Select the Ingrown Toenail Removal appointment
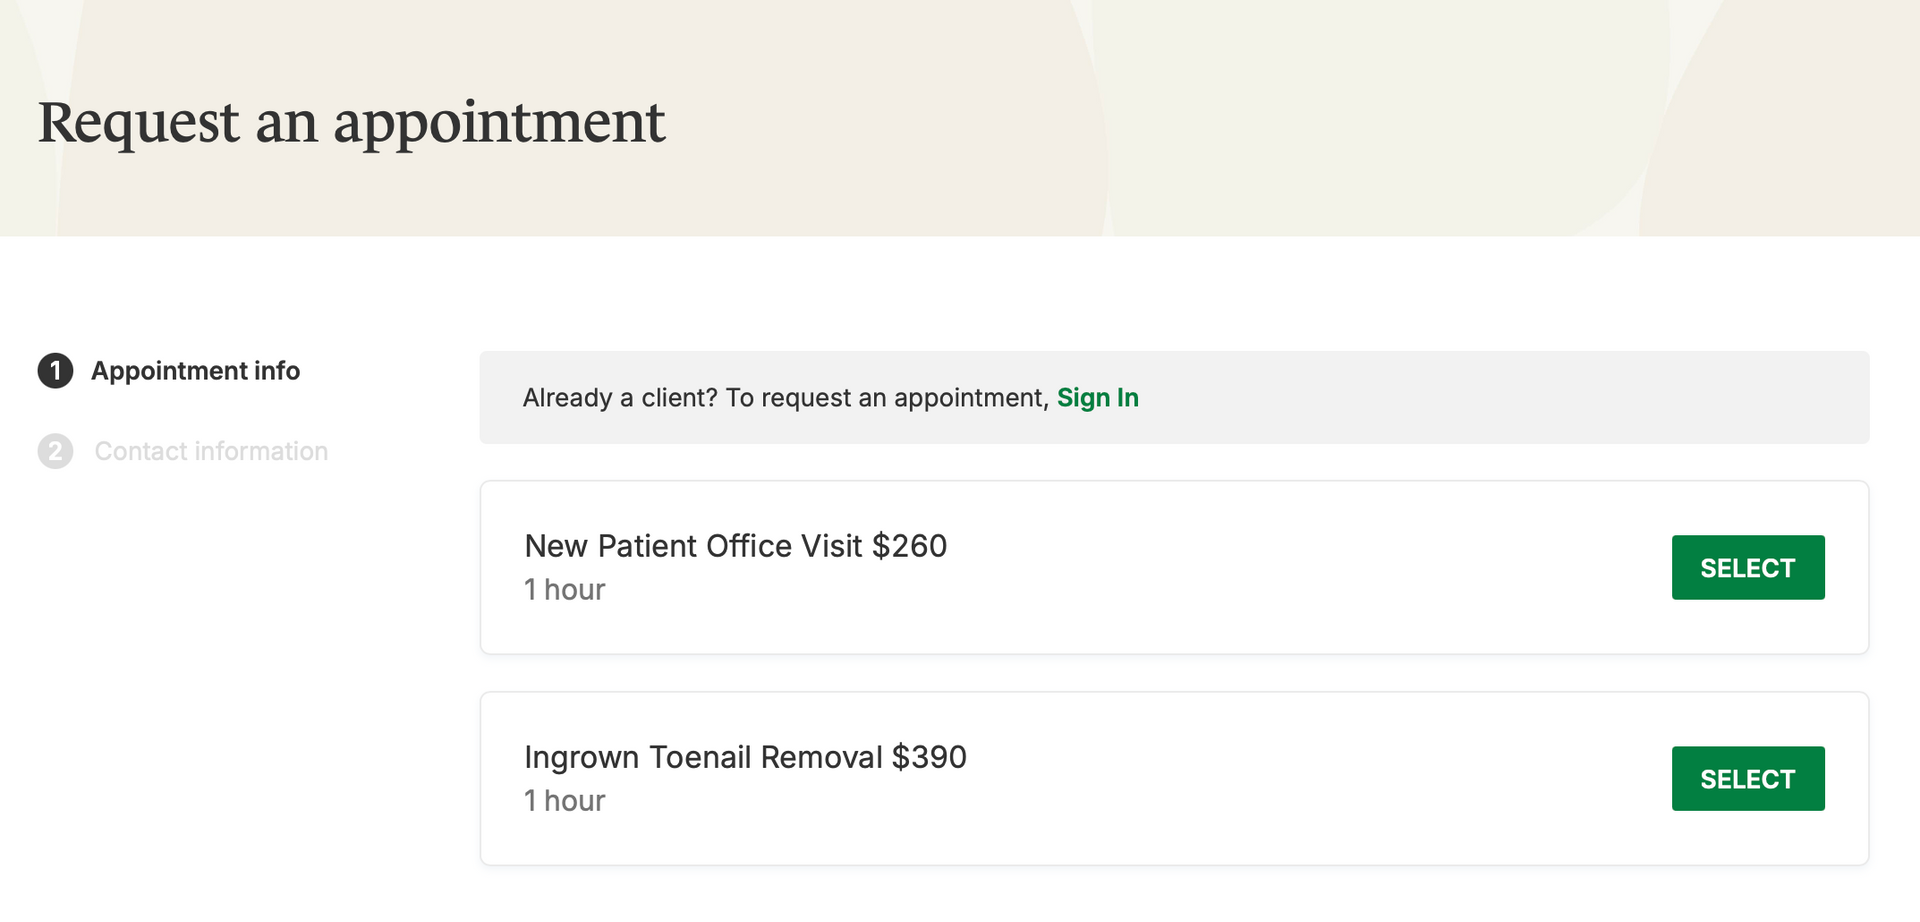Viewport: 1920px width, 922px height. tap(1747, 779)
